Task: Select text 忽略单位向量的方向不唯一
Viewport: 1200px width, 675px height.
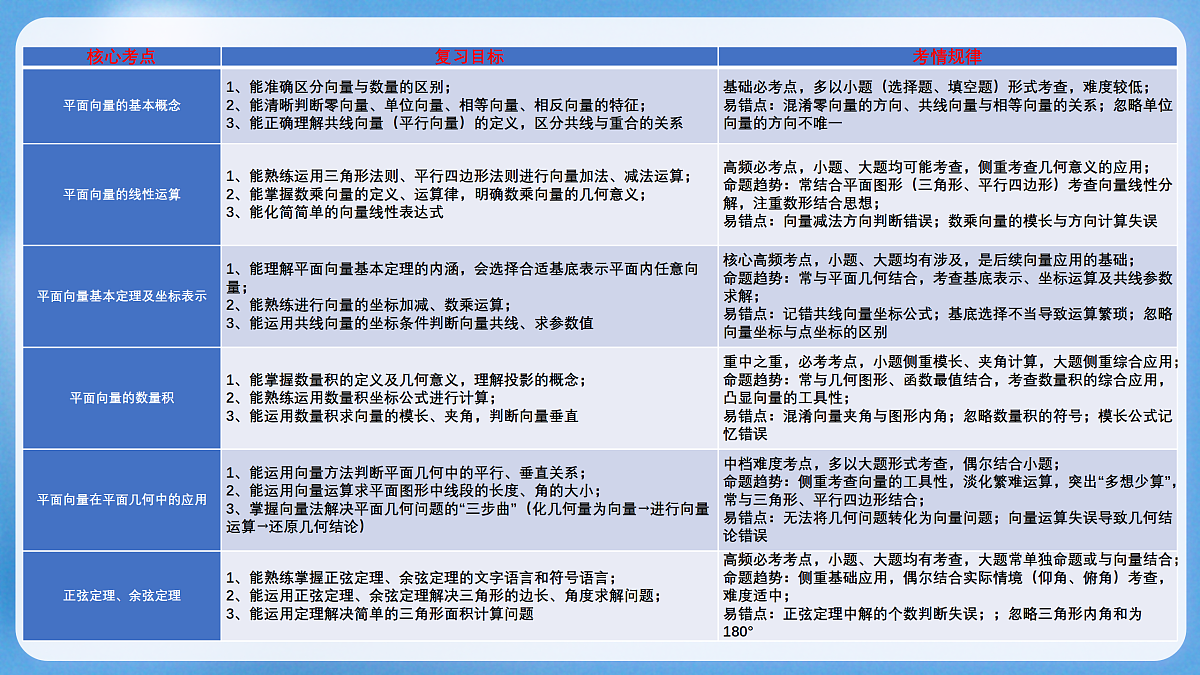Action: pos(947,114)
